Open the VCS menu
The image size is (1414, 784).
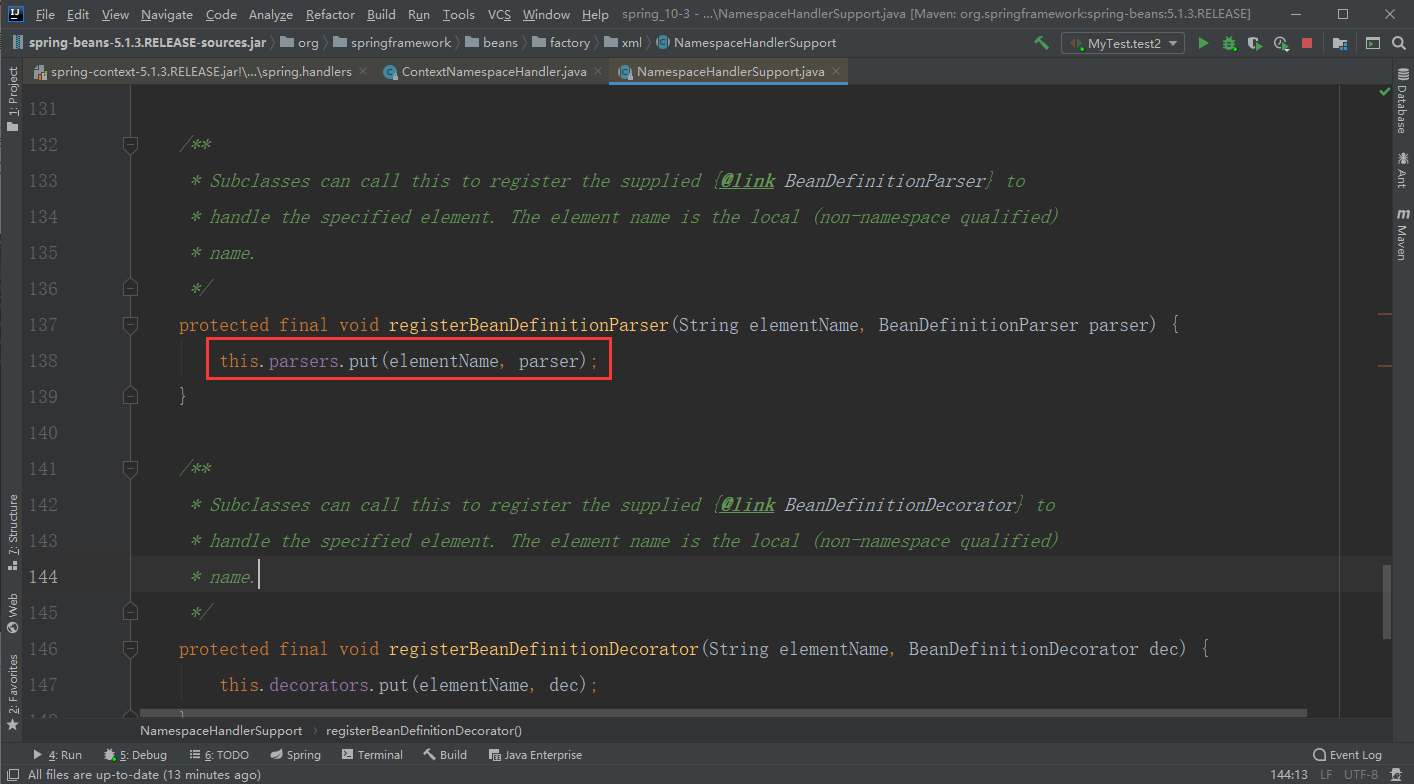click(x=499, y=15)
